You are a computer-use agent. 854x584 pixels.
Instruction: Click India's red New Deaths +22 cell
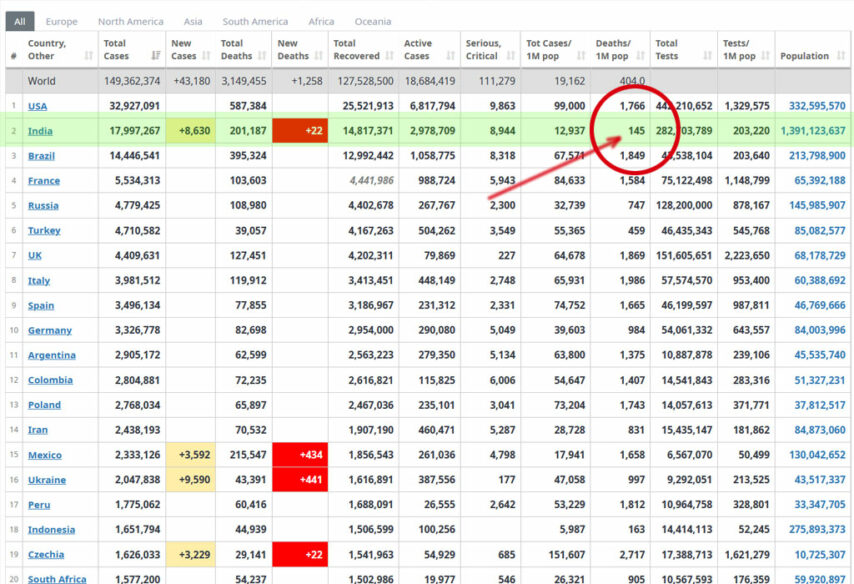[300, 131]
